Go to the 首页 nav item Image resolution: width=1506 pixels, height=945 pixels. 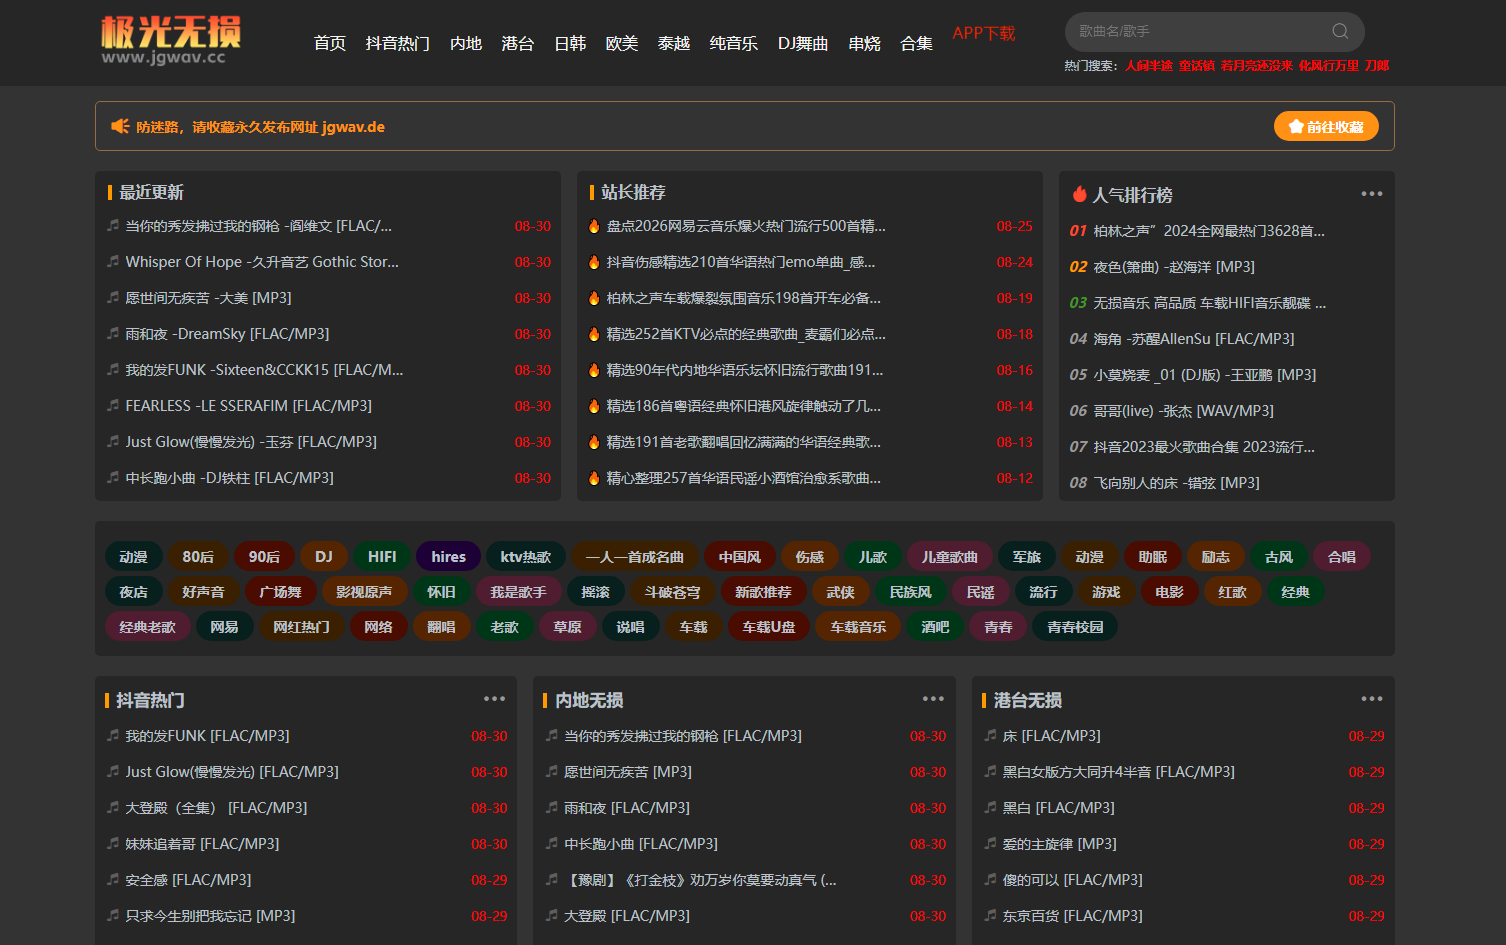tap(329, 43)
